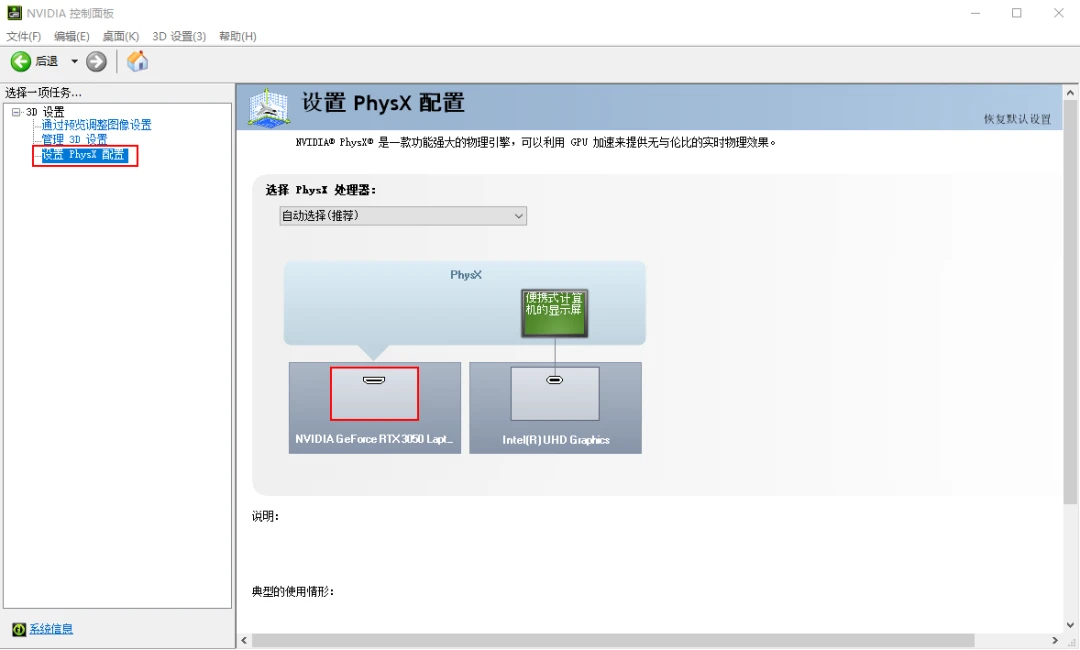Open the PhysX 处理器 dropdown
This screenshot has height=650, width=1080.
403,216
